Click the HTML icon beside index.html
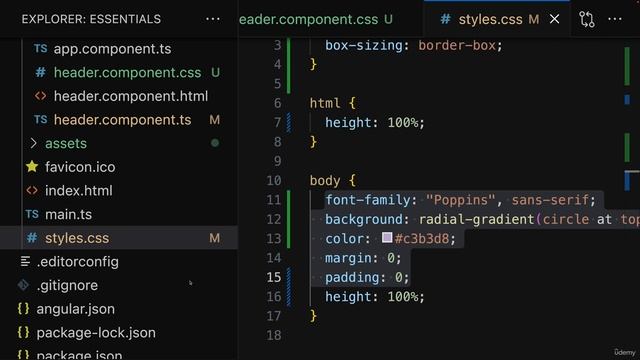The image size is (640, 360). tap(32, 190)
